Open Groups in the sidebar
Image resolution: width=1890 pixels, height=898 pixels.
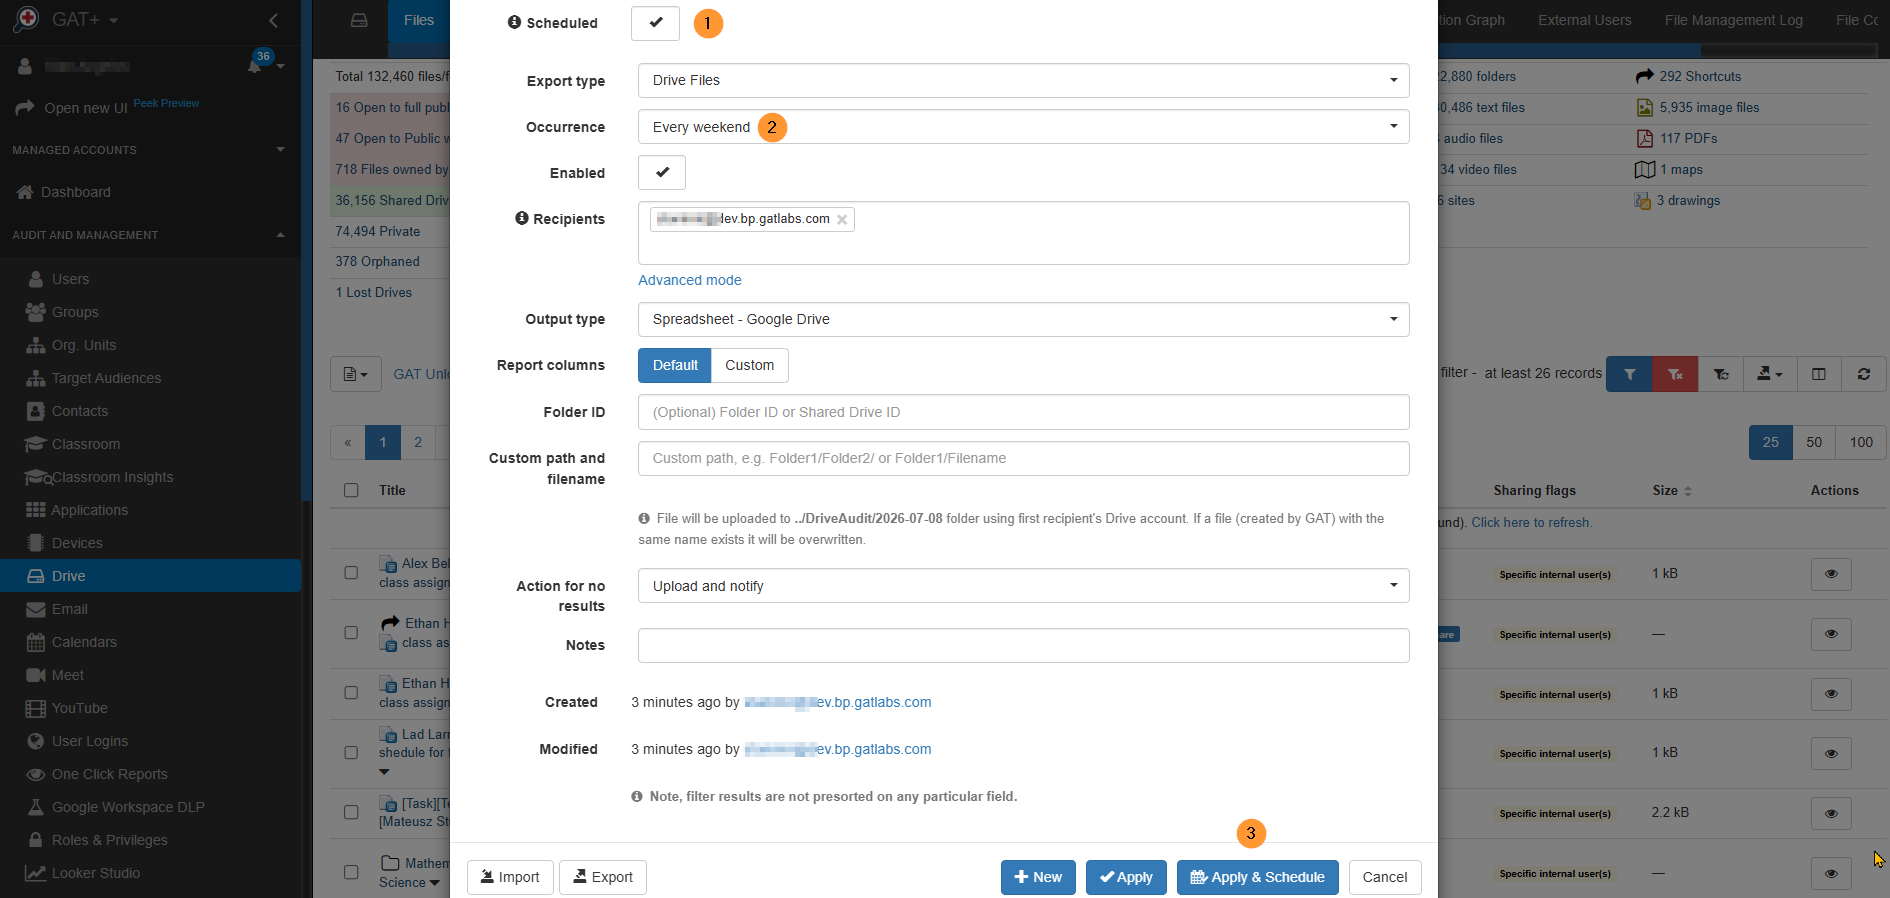[x=75, y=312]
